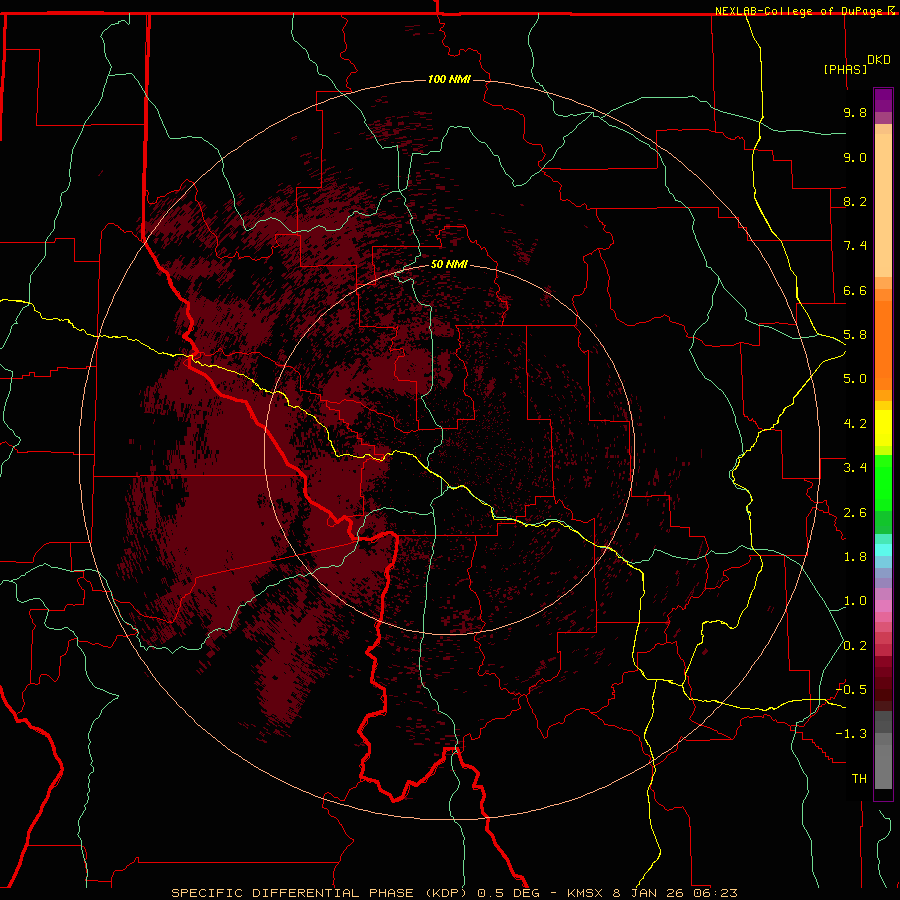The height and width of the screenshot is (900, 900).
Task: Click the 1.0 scale value
Action: click(x=855, y=602)
